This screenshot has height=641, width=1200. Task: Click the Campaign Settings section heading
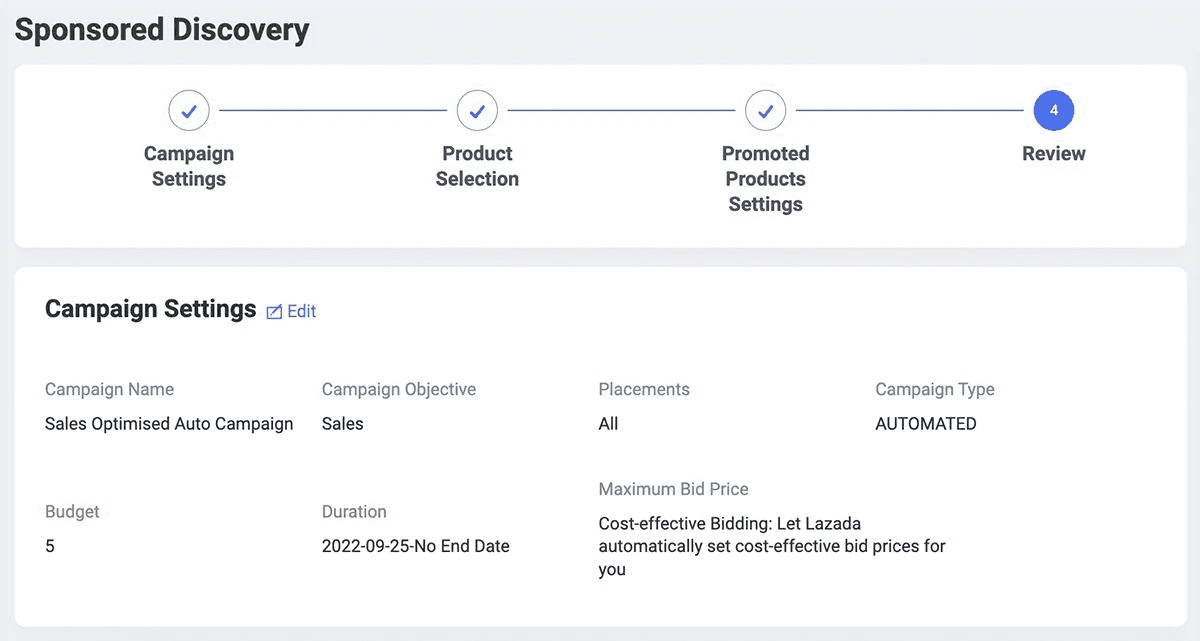151,309
